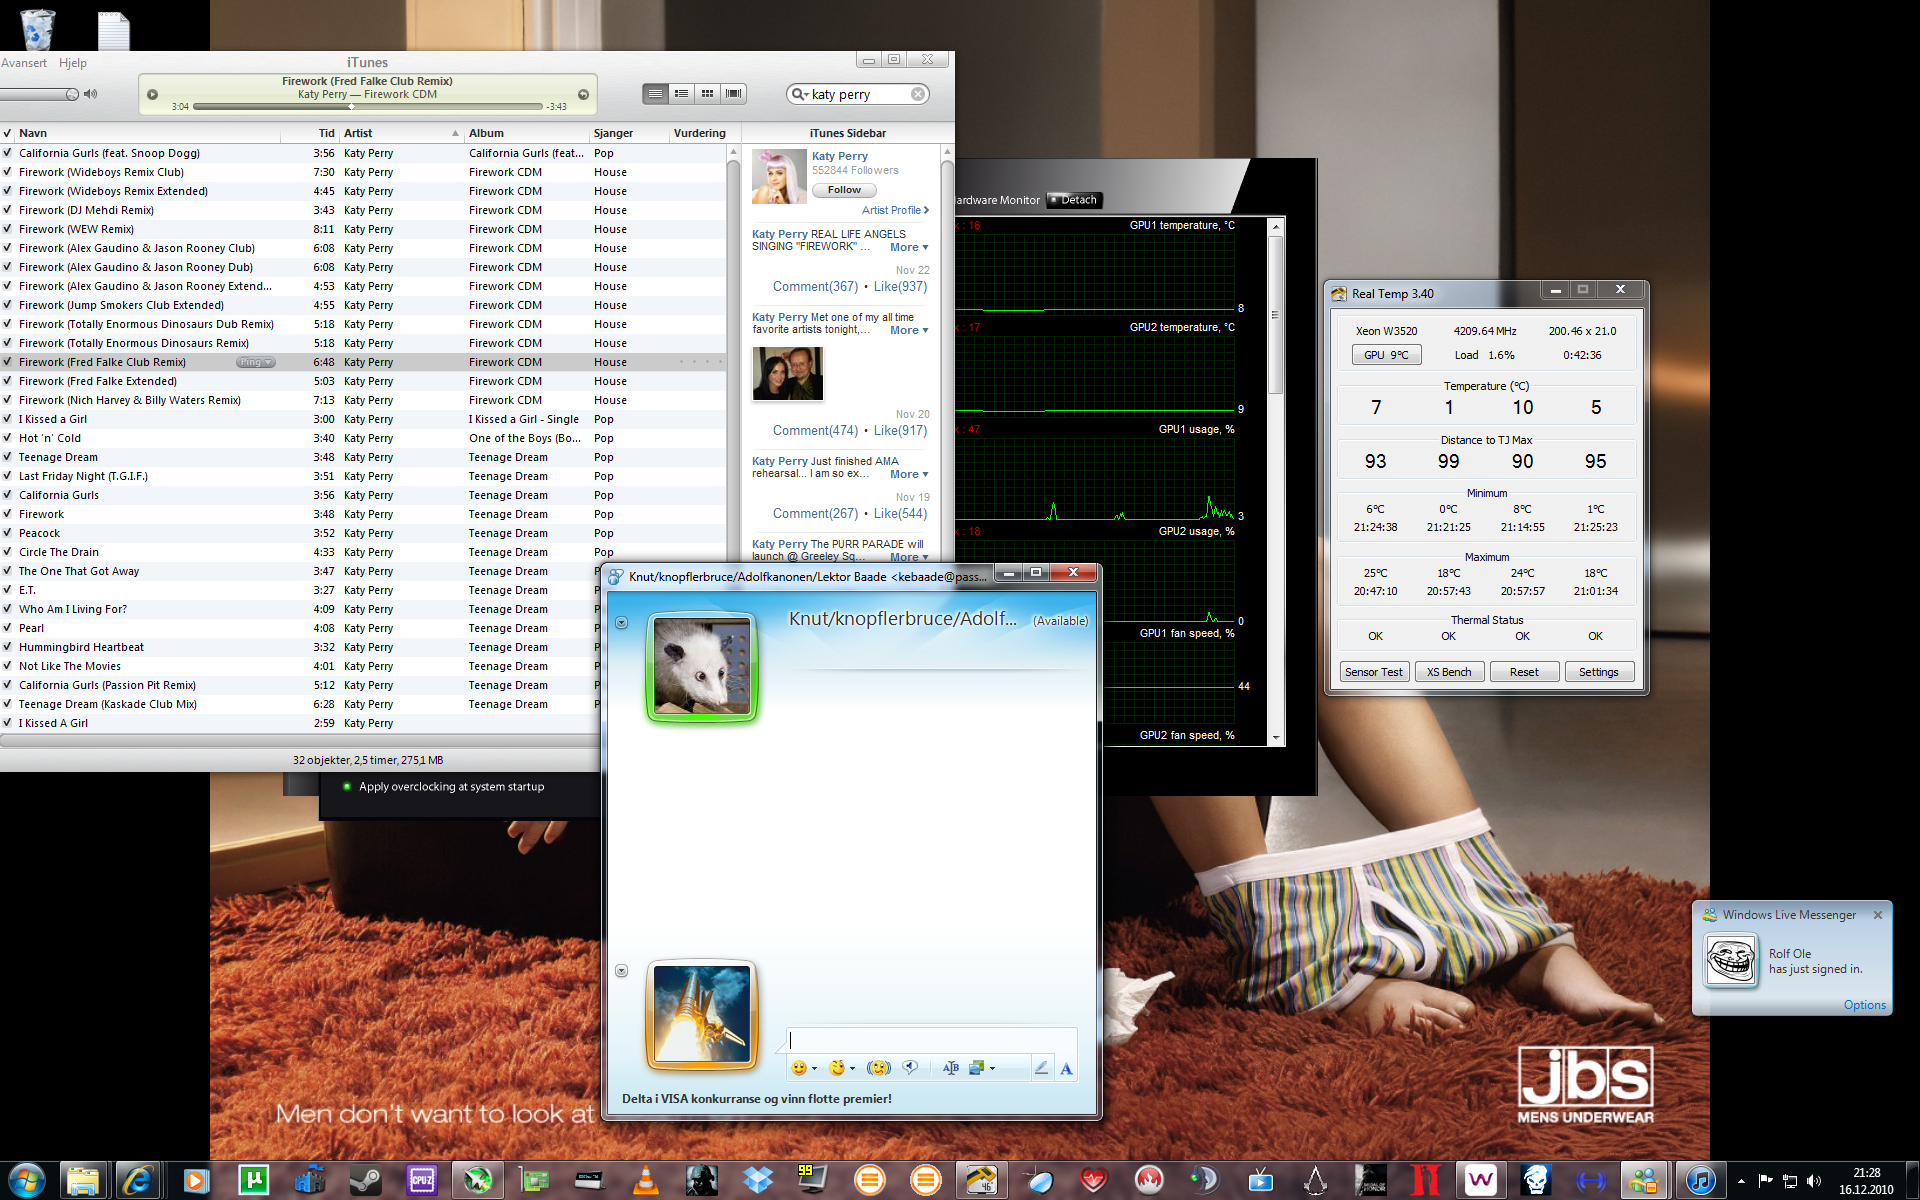1920x1200 pixels.
Task: Expand More on 'Just finished AMA' post
Action: coord(908,474)
